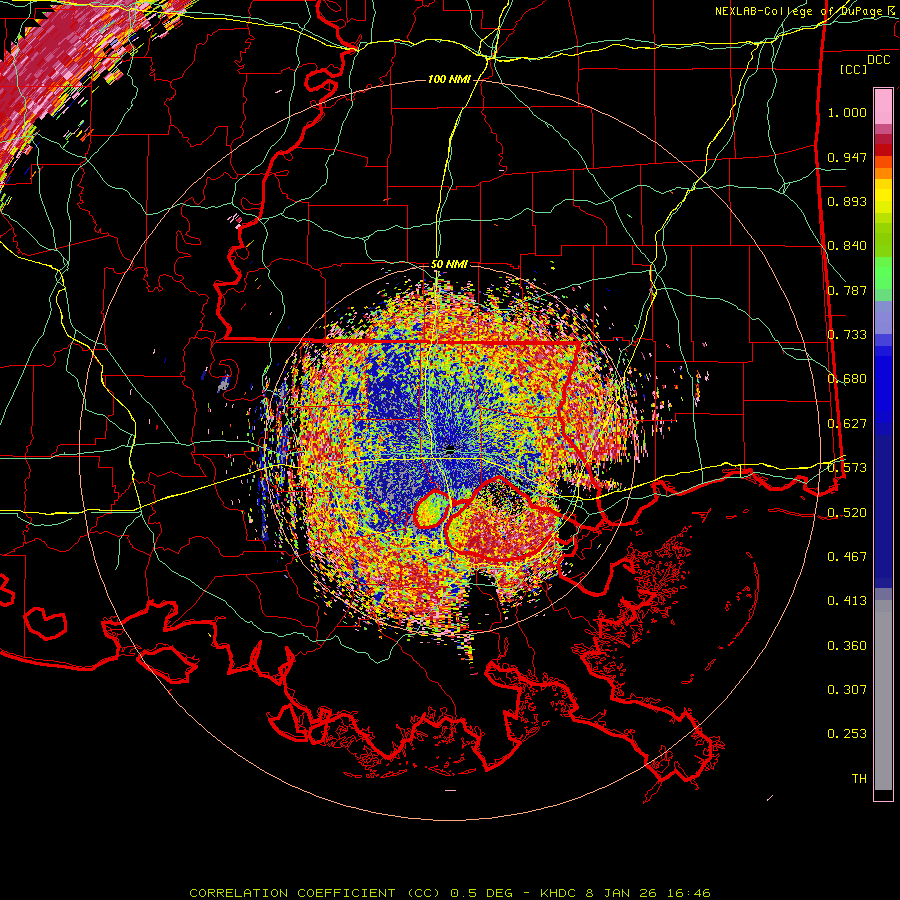Viewport: 900px width, 900px height.
Task: Click the 0.573 scale value
Action: 847,468
